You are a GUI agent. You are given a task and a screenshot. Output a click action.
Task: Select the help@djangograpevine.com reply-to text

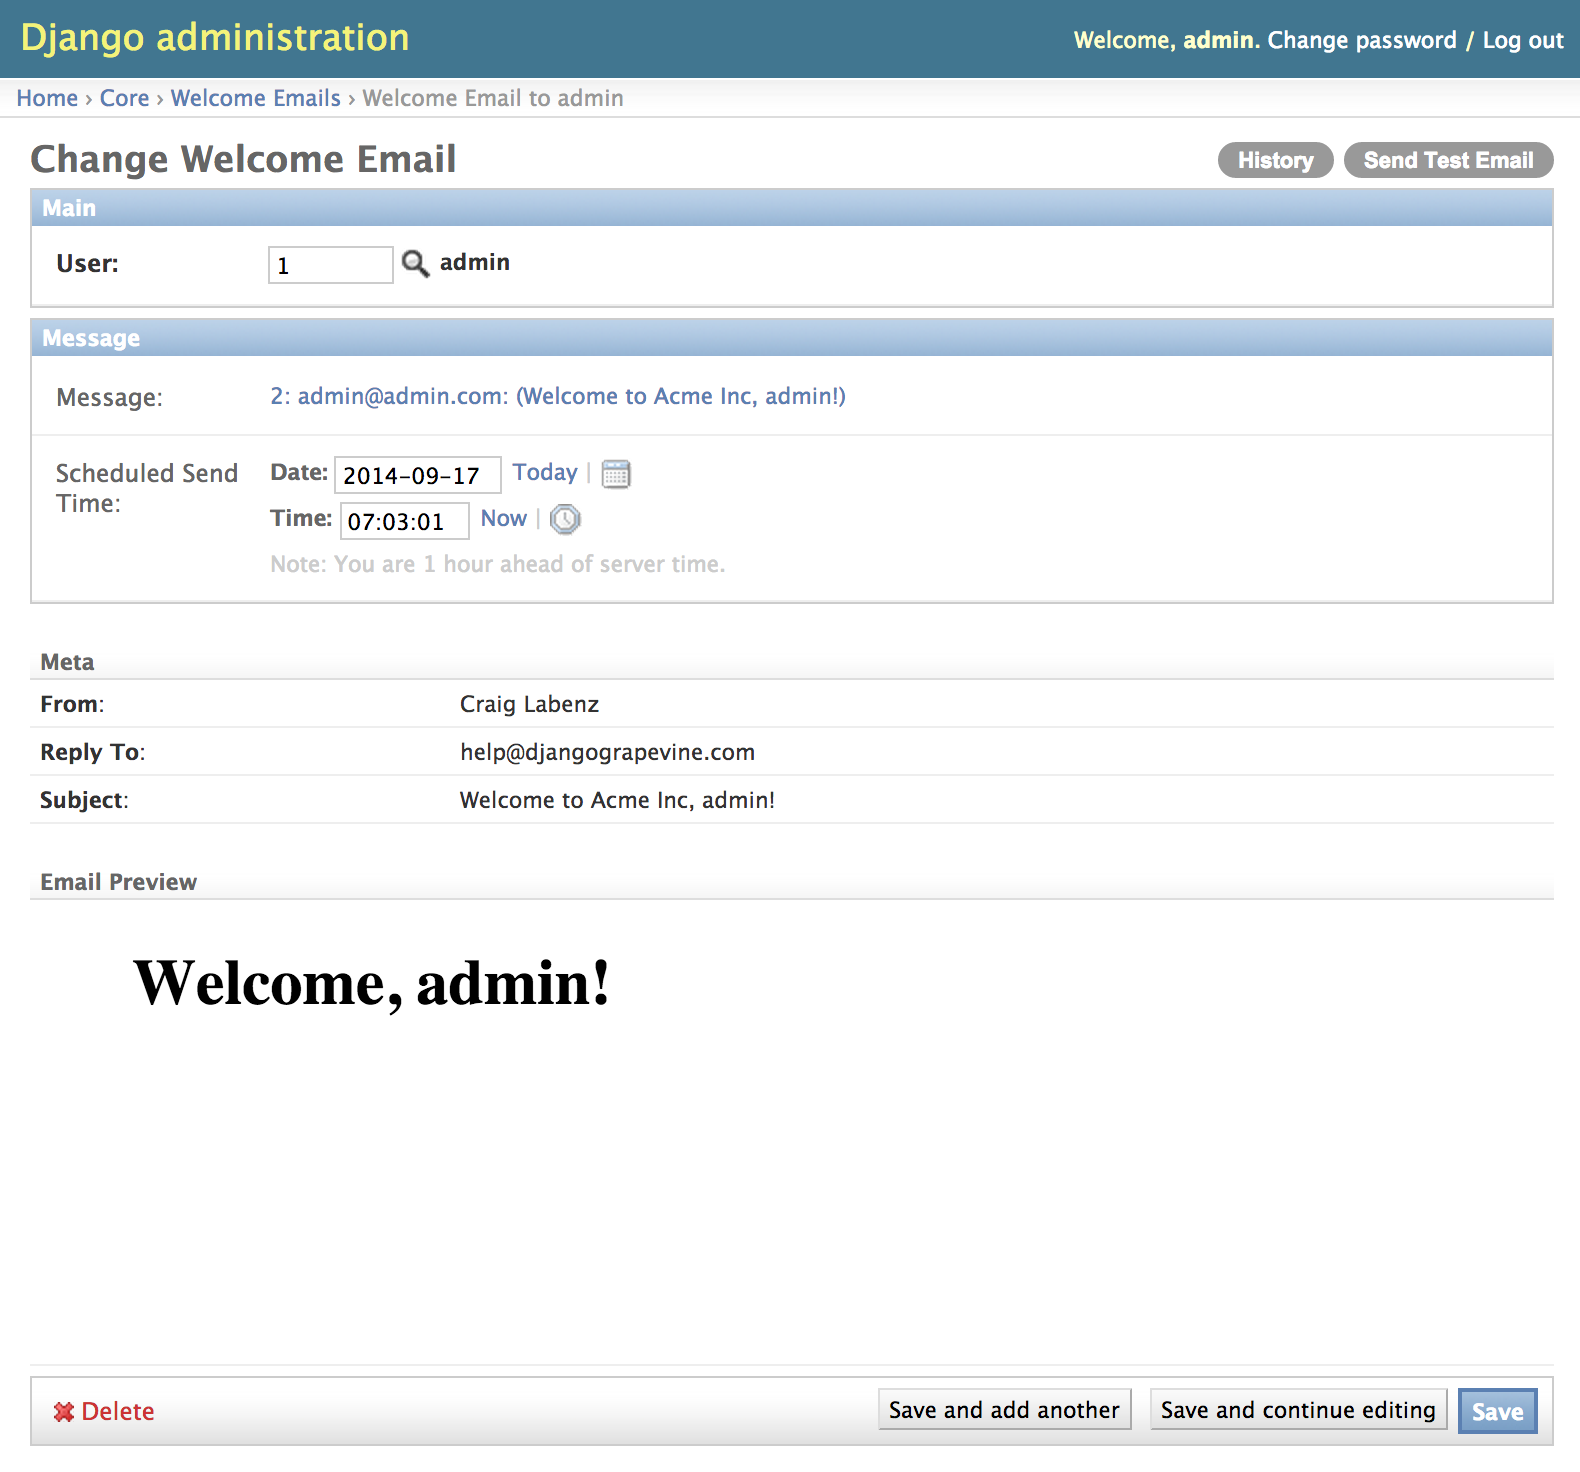(607, 752)
